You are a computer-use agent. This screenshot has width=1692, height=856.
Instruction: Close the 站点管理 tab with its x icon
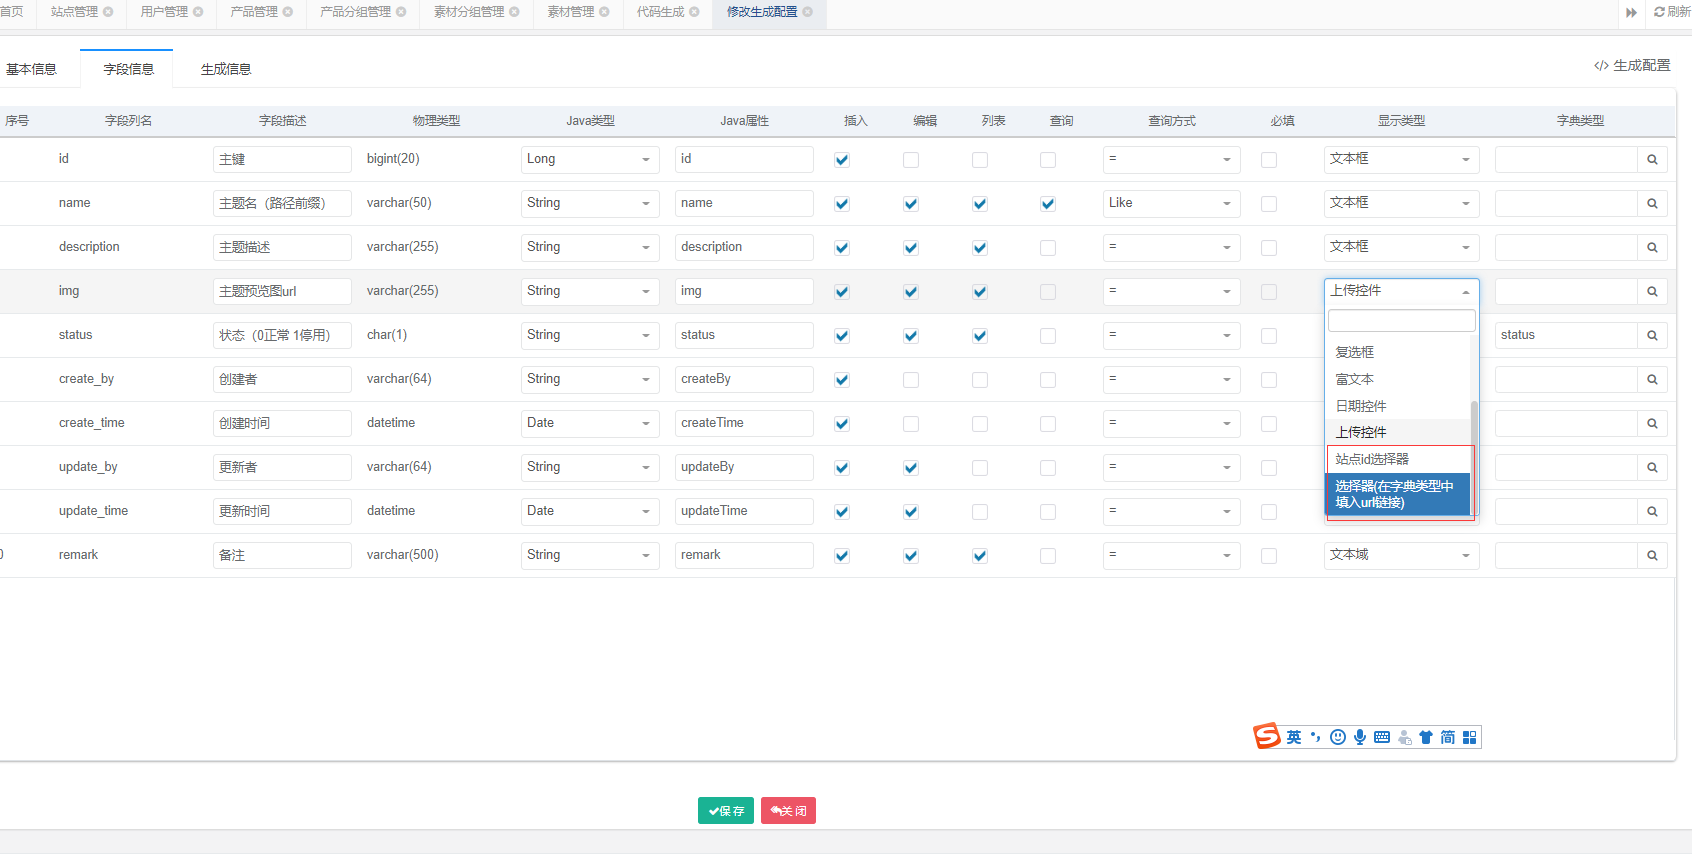(108, 12)
